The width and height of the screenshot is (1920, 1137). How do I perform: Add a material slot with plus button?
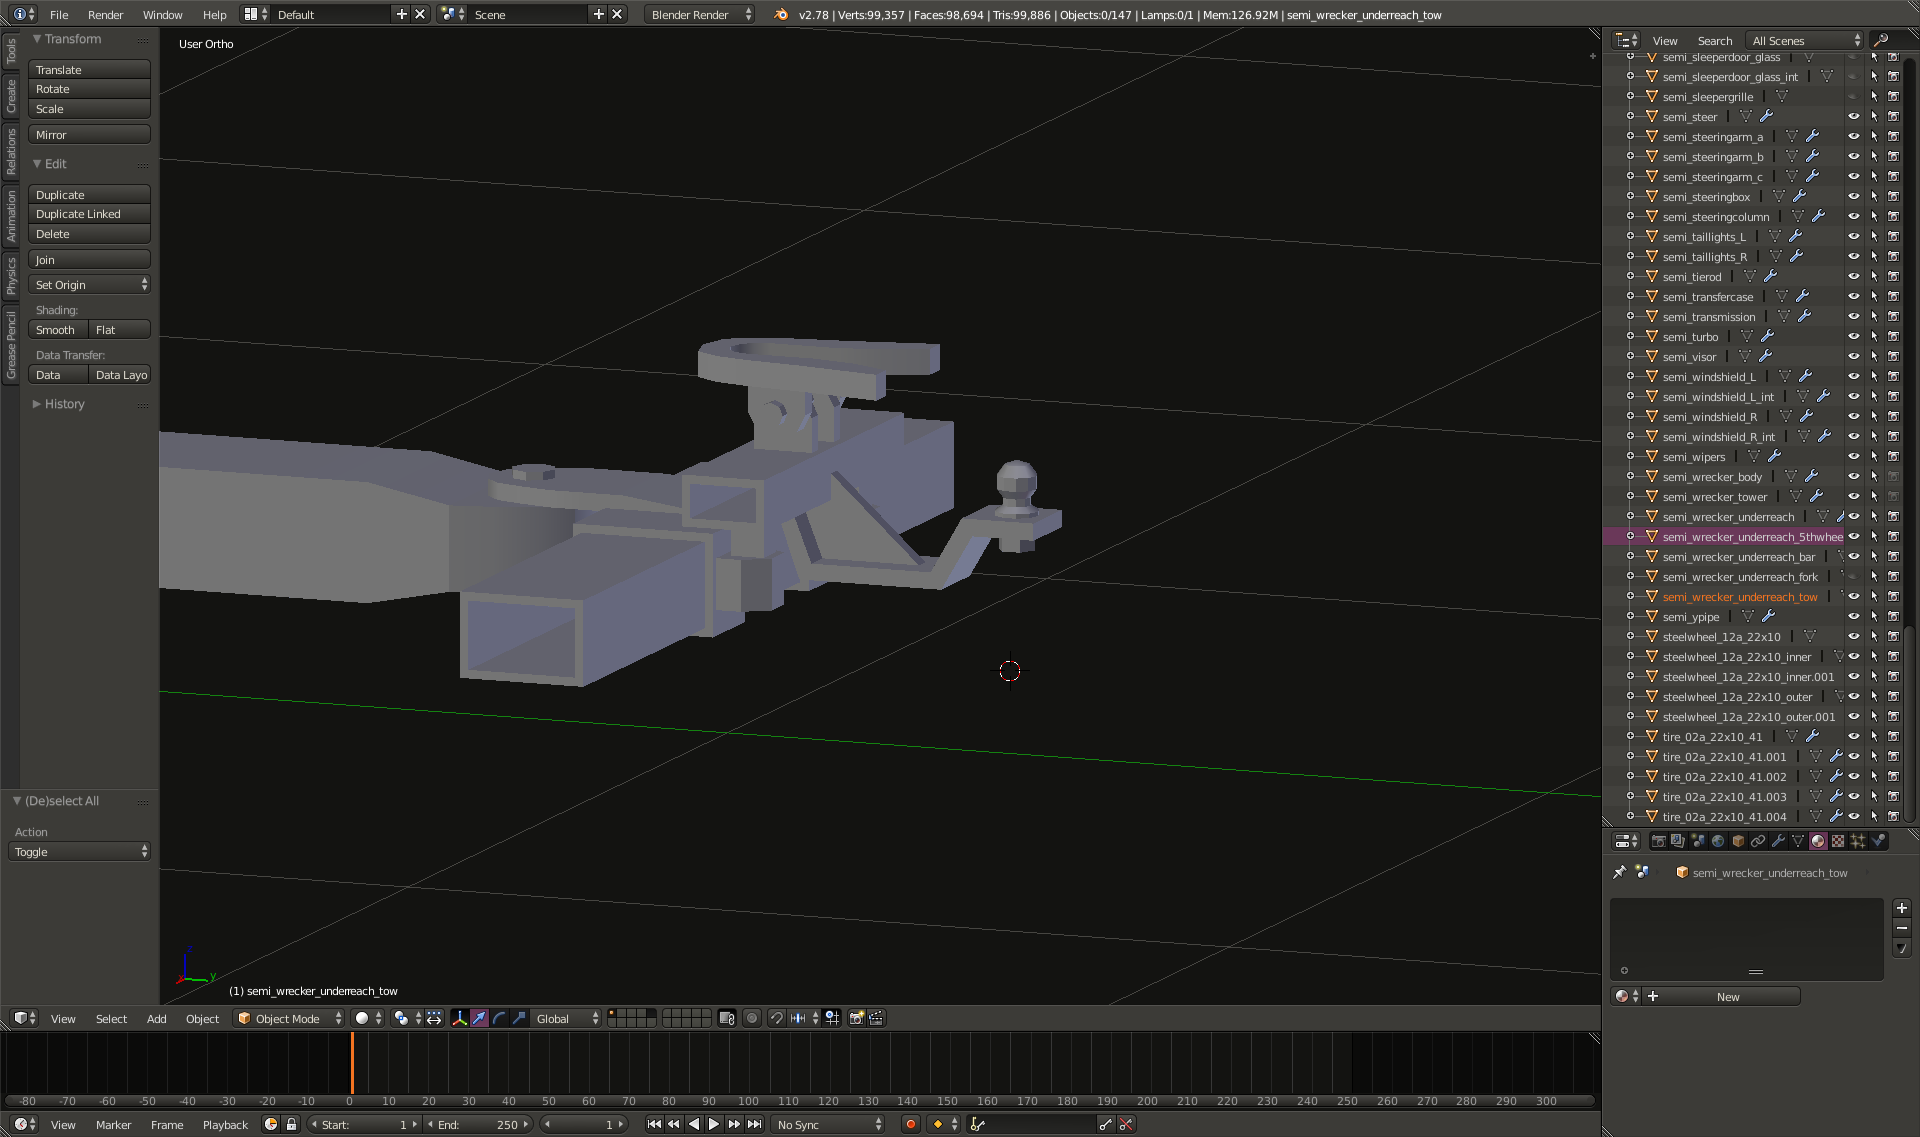point(1902,908)
